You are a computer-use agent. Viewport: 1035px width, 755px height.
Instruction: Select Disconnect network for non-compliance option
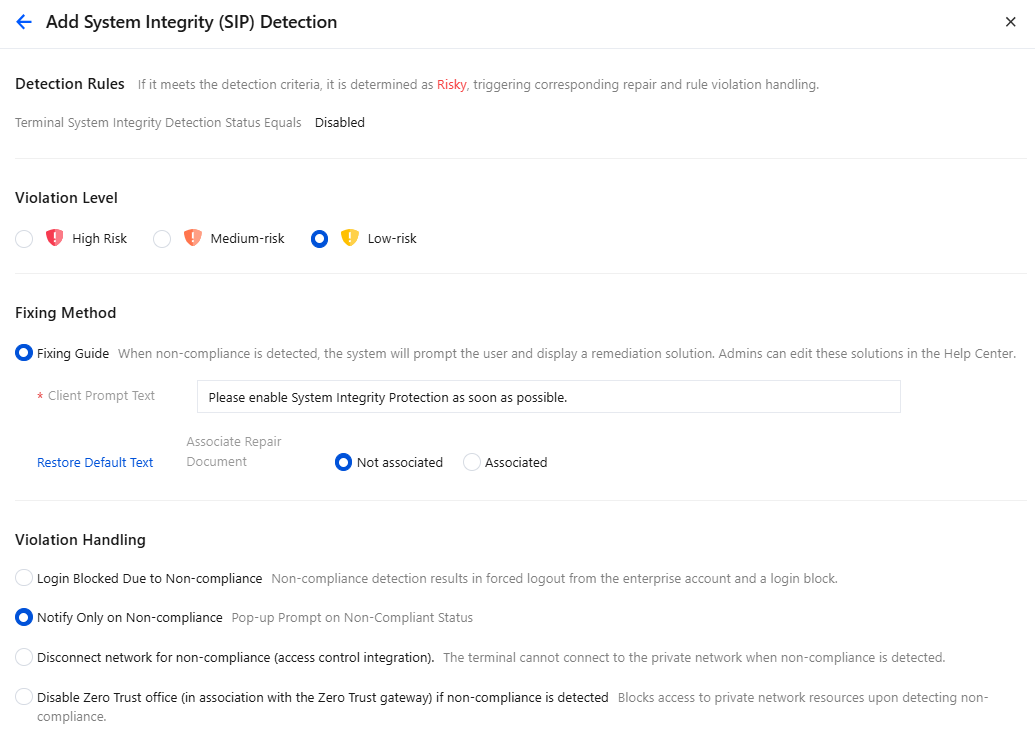coord(24,657)
